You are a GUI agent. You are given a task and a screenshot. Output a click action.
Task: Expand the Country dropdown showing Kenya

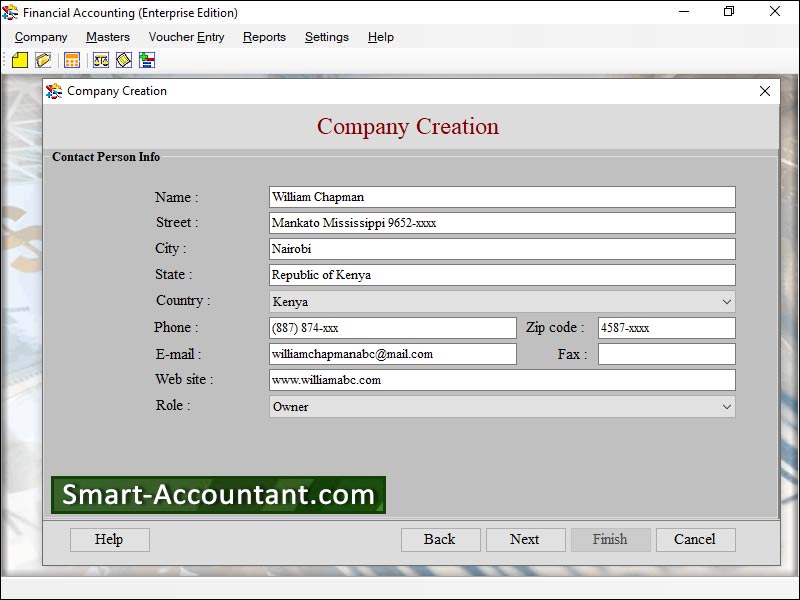[726, 302]
